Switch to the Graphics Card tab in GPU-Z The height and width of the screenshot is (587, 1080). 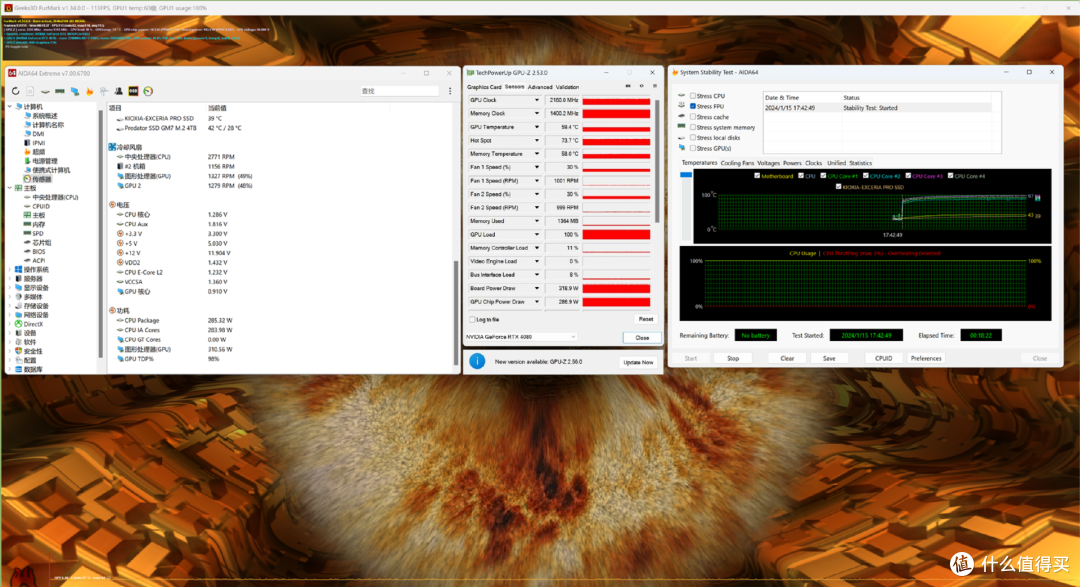point(484,87)
